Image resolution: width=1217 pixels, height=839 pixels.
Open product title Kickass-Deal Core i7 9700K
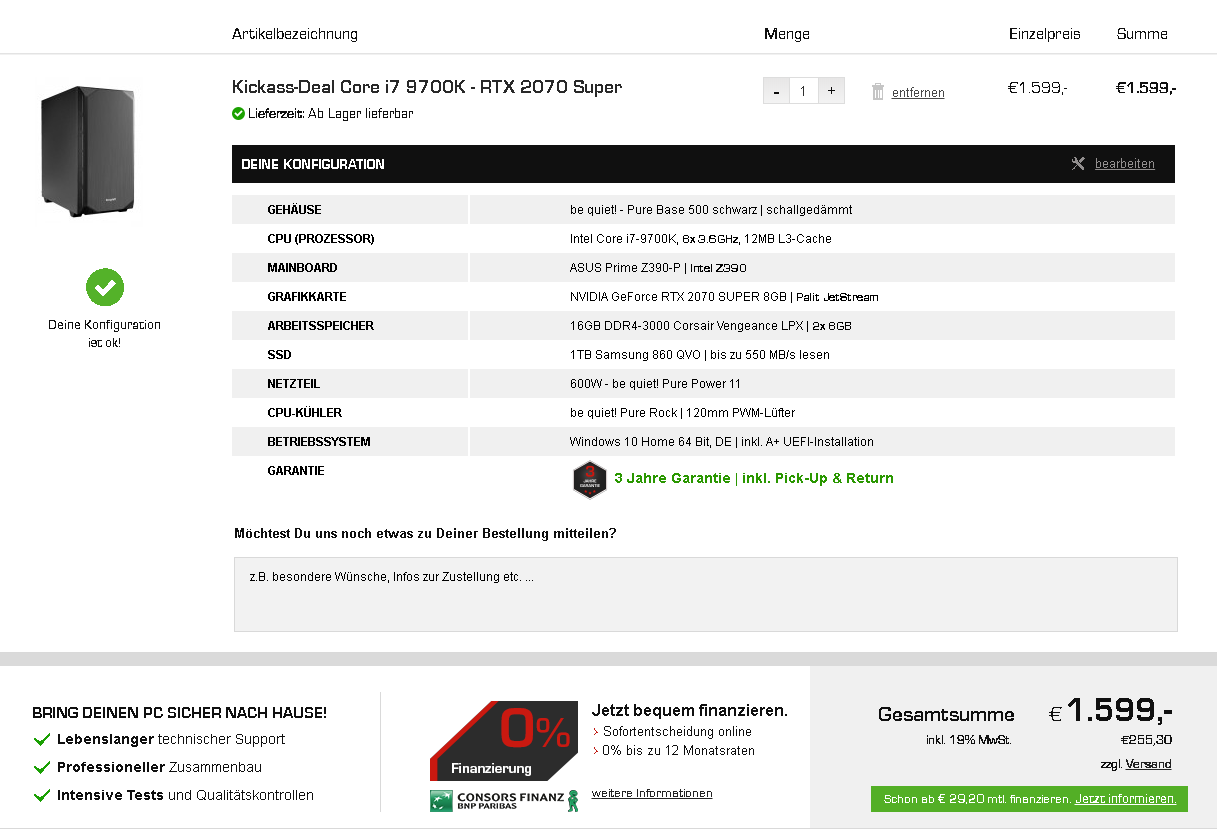pos(427,87)
